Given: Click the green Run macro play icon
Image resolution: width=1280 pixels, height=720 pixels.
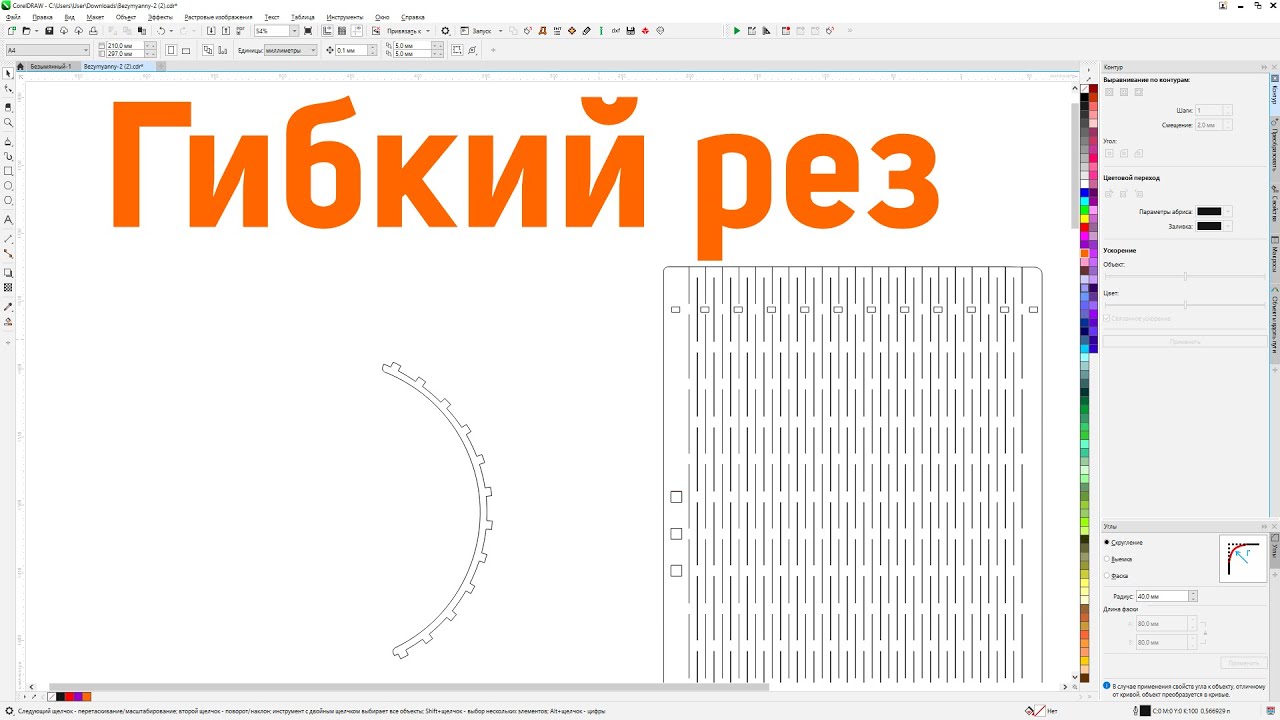Looking at the screenshot, I should pyautogui.click(x=737, y=31).
